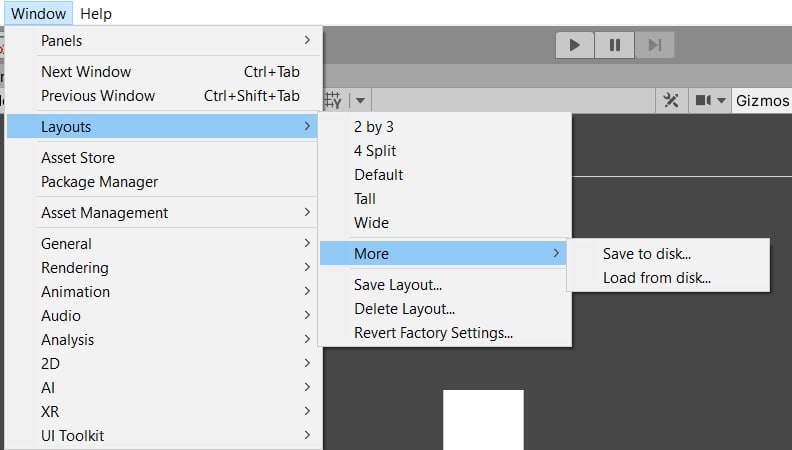This screenshot has width=792, height=450.
Task: Open Asset Store from Window menu
Action: 164,158
